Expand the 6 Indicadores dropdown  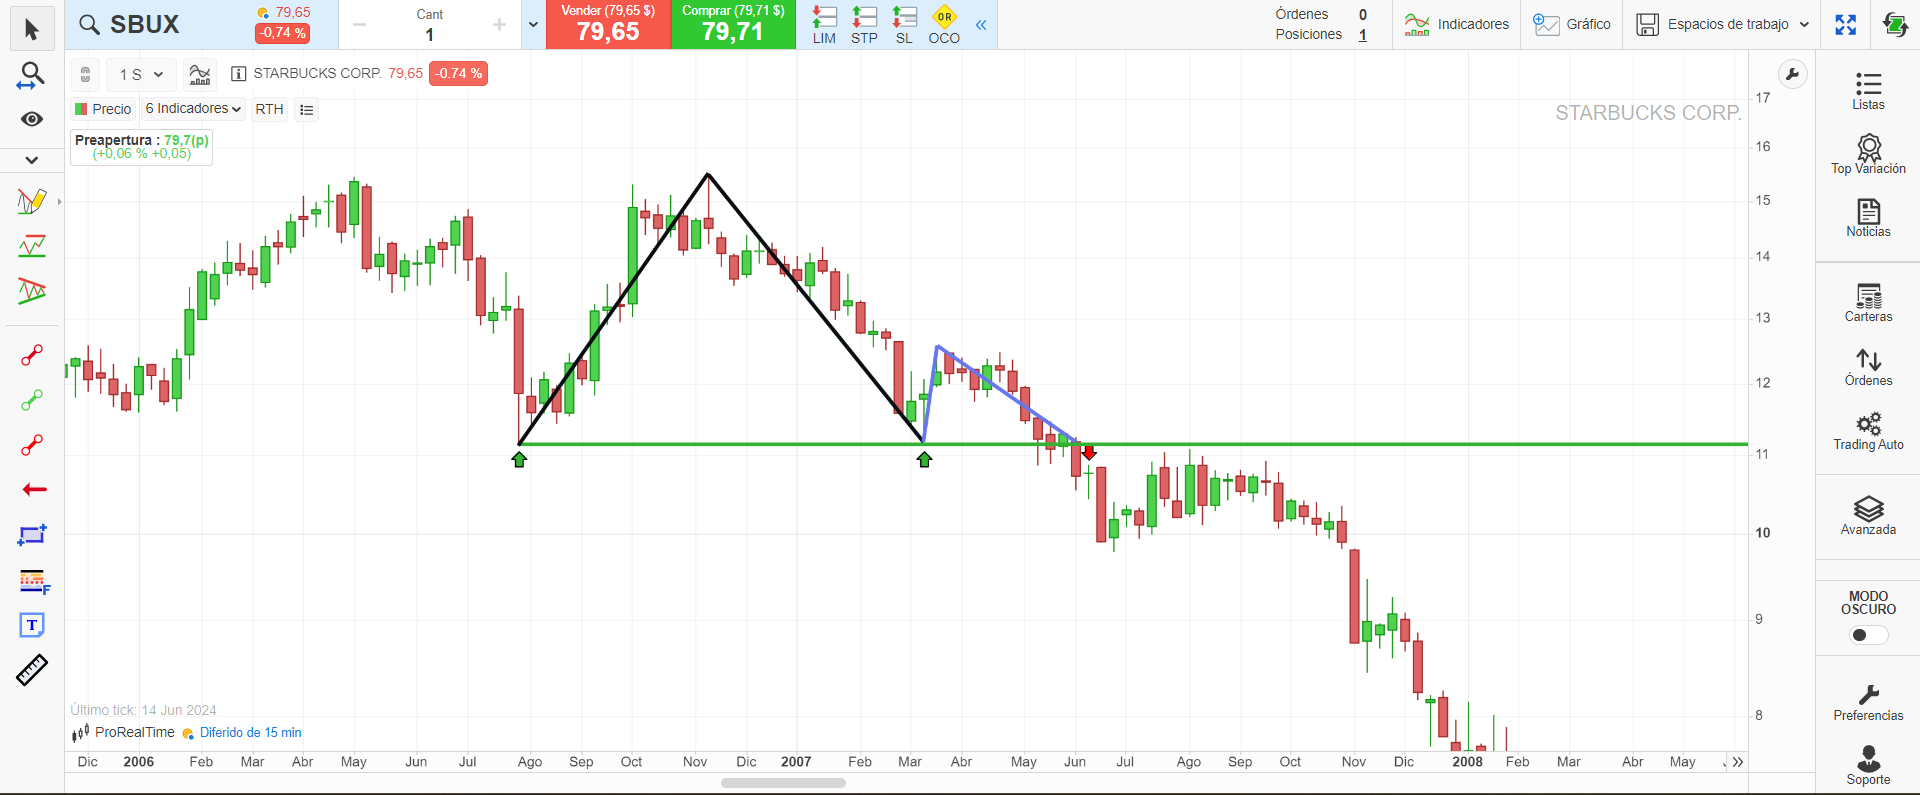193,109
